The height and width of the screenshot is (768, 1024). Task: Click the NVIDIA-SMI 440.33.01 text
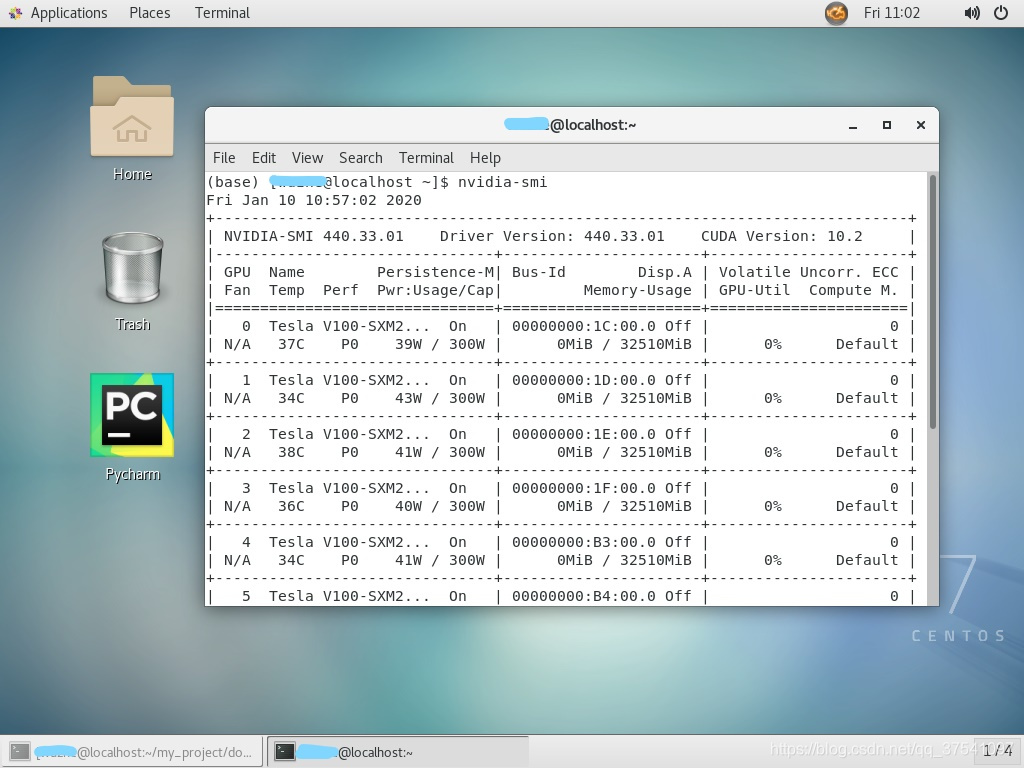pyautogui.click(x=313, y=236)
